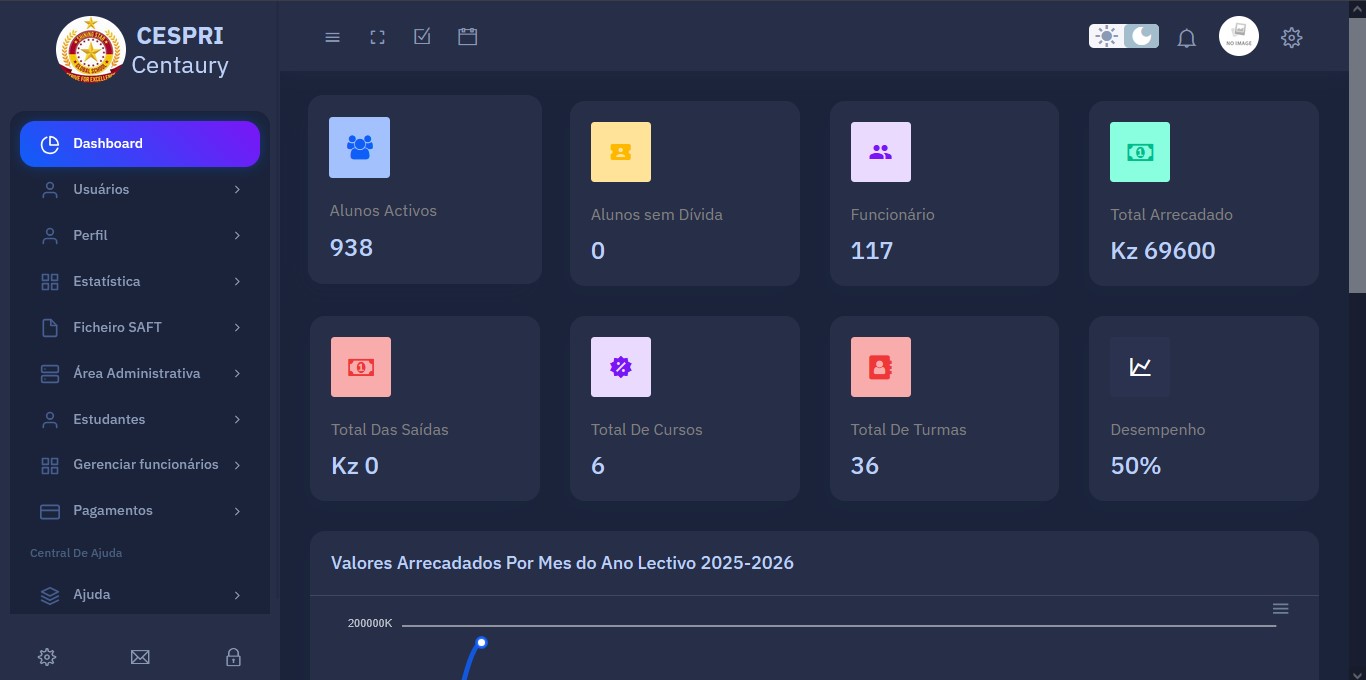Open the notifications bell
This screenshot has height=680, width=1366.
1186,38
